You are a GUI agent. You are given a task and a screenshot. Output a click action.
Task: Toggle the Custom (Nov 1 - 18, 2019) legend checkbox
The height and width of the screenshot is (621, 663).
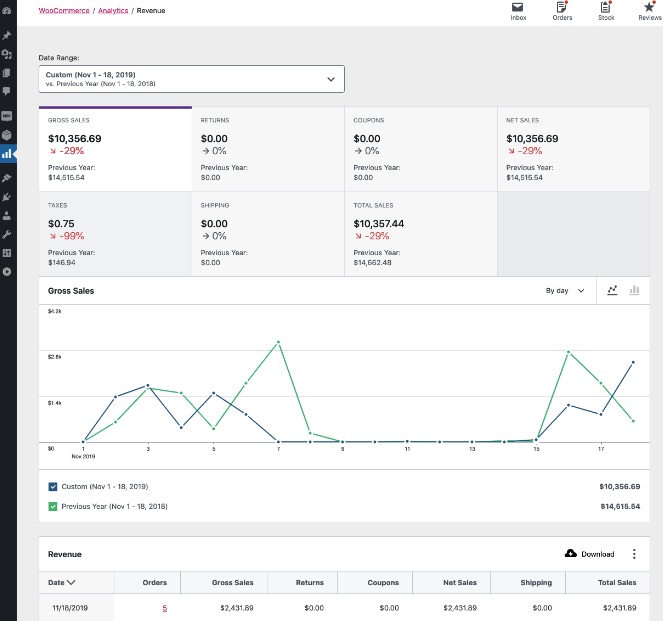pyautogui.click(x=53, y=487)
